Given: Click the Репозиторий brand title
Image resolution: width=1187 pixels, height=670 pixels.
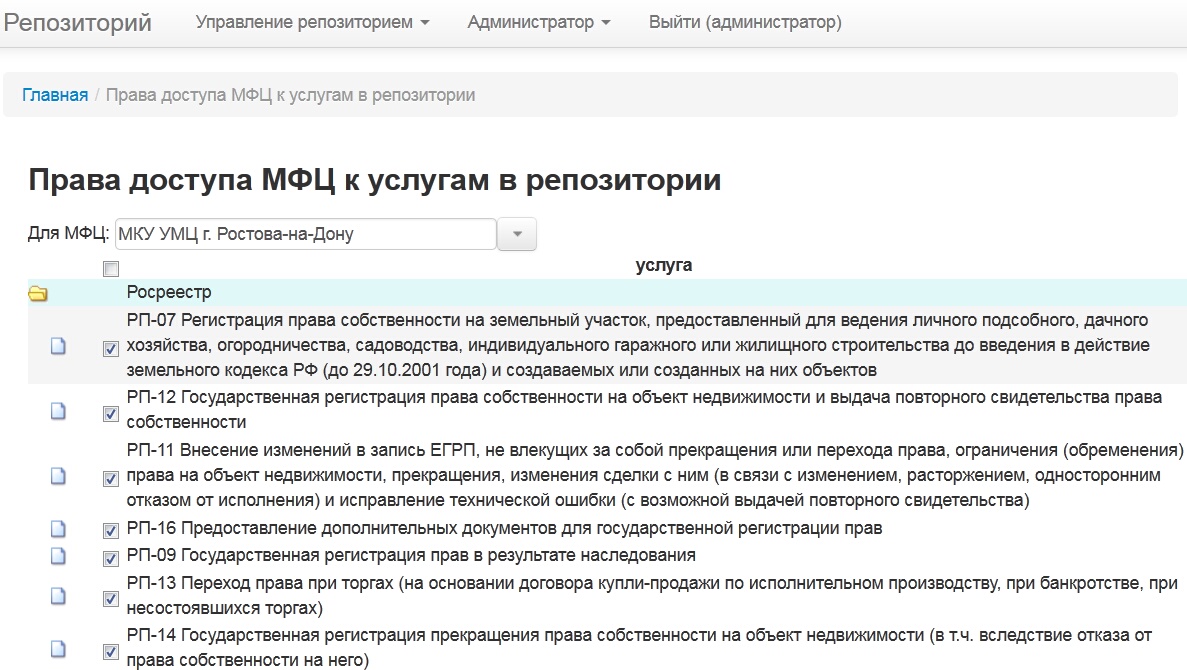Looking at the screenshot, I should (x=77, y=22).
